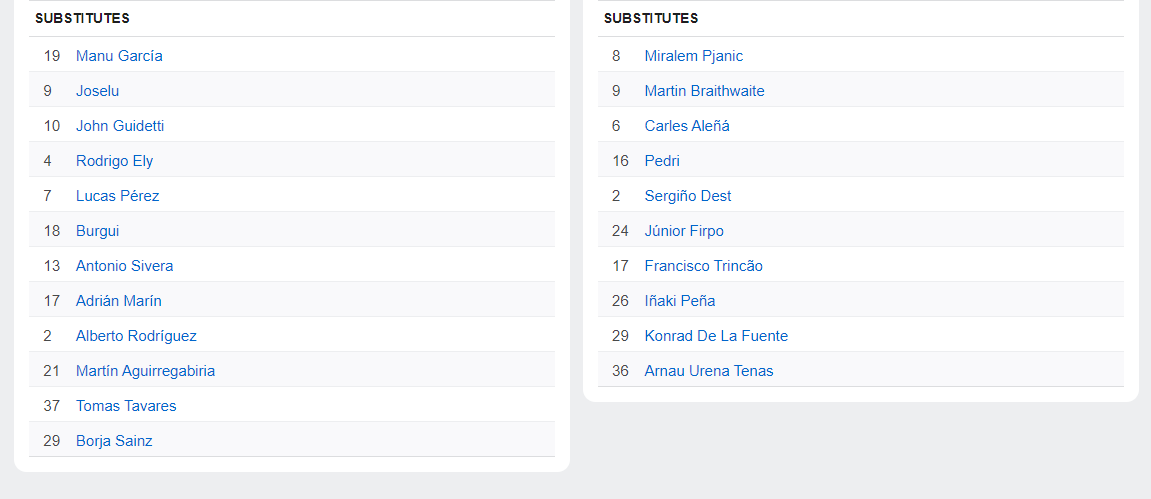The height and width of the screenshot is (499, 1151).
Task: Open Alberto Rodríguez's profile
Action: 136,336
